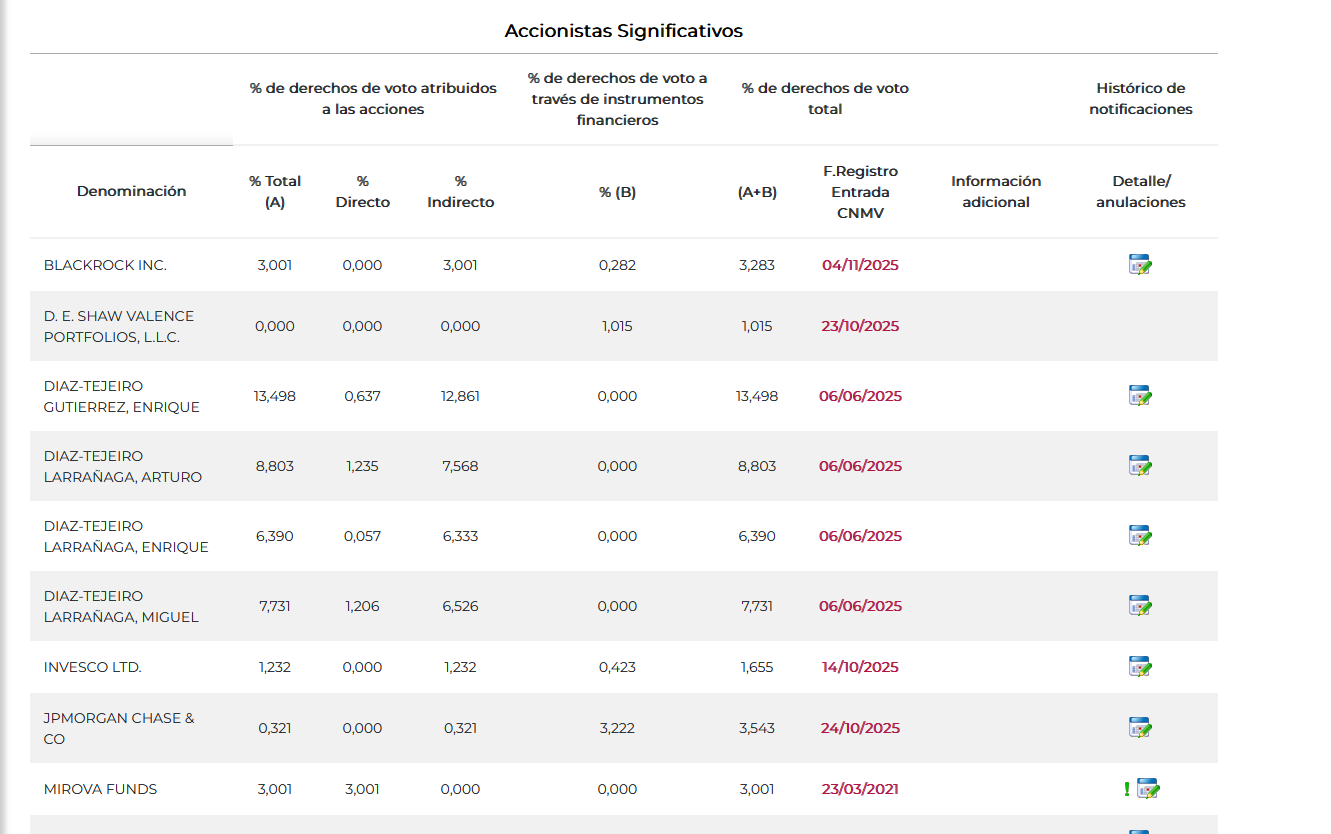Open detail icon for Diaz-Tejeiro Larrañaga, Arturo
This screenshot has width=1331, height=834.
coord(1140,466)
